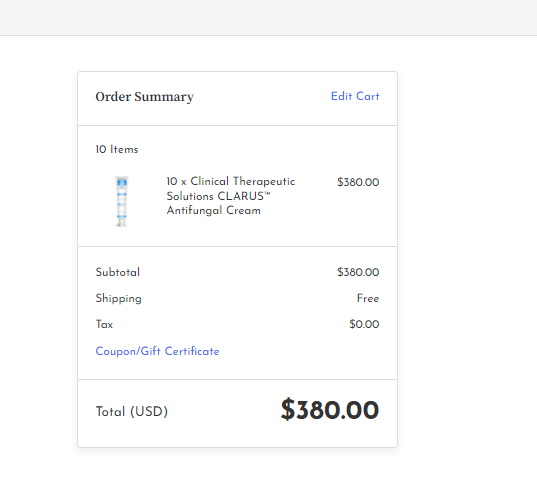This screenshot has width=537, height=477.
Task: Open the Edit Cart link
Action: [x=355, y=96]
